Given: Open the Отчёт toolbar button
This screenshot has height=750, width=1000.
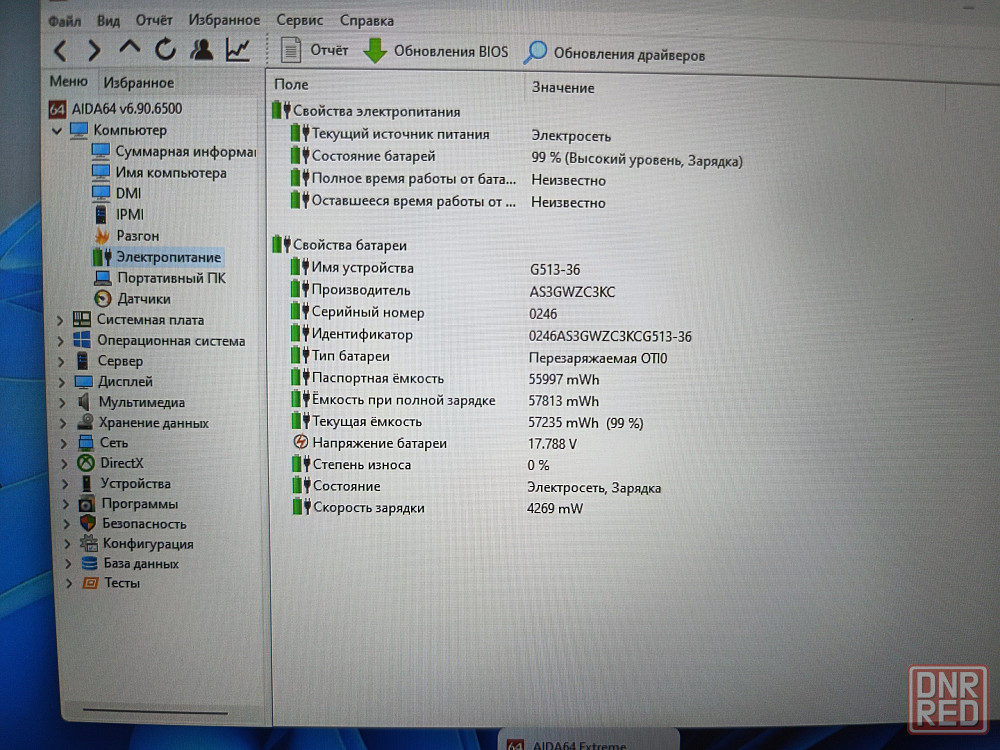Looking at the screenshot, I should click(x=315, y=51).
